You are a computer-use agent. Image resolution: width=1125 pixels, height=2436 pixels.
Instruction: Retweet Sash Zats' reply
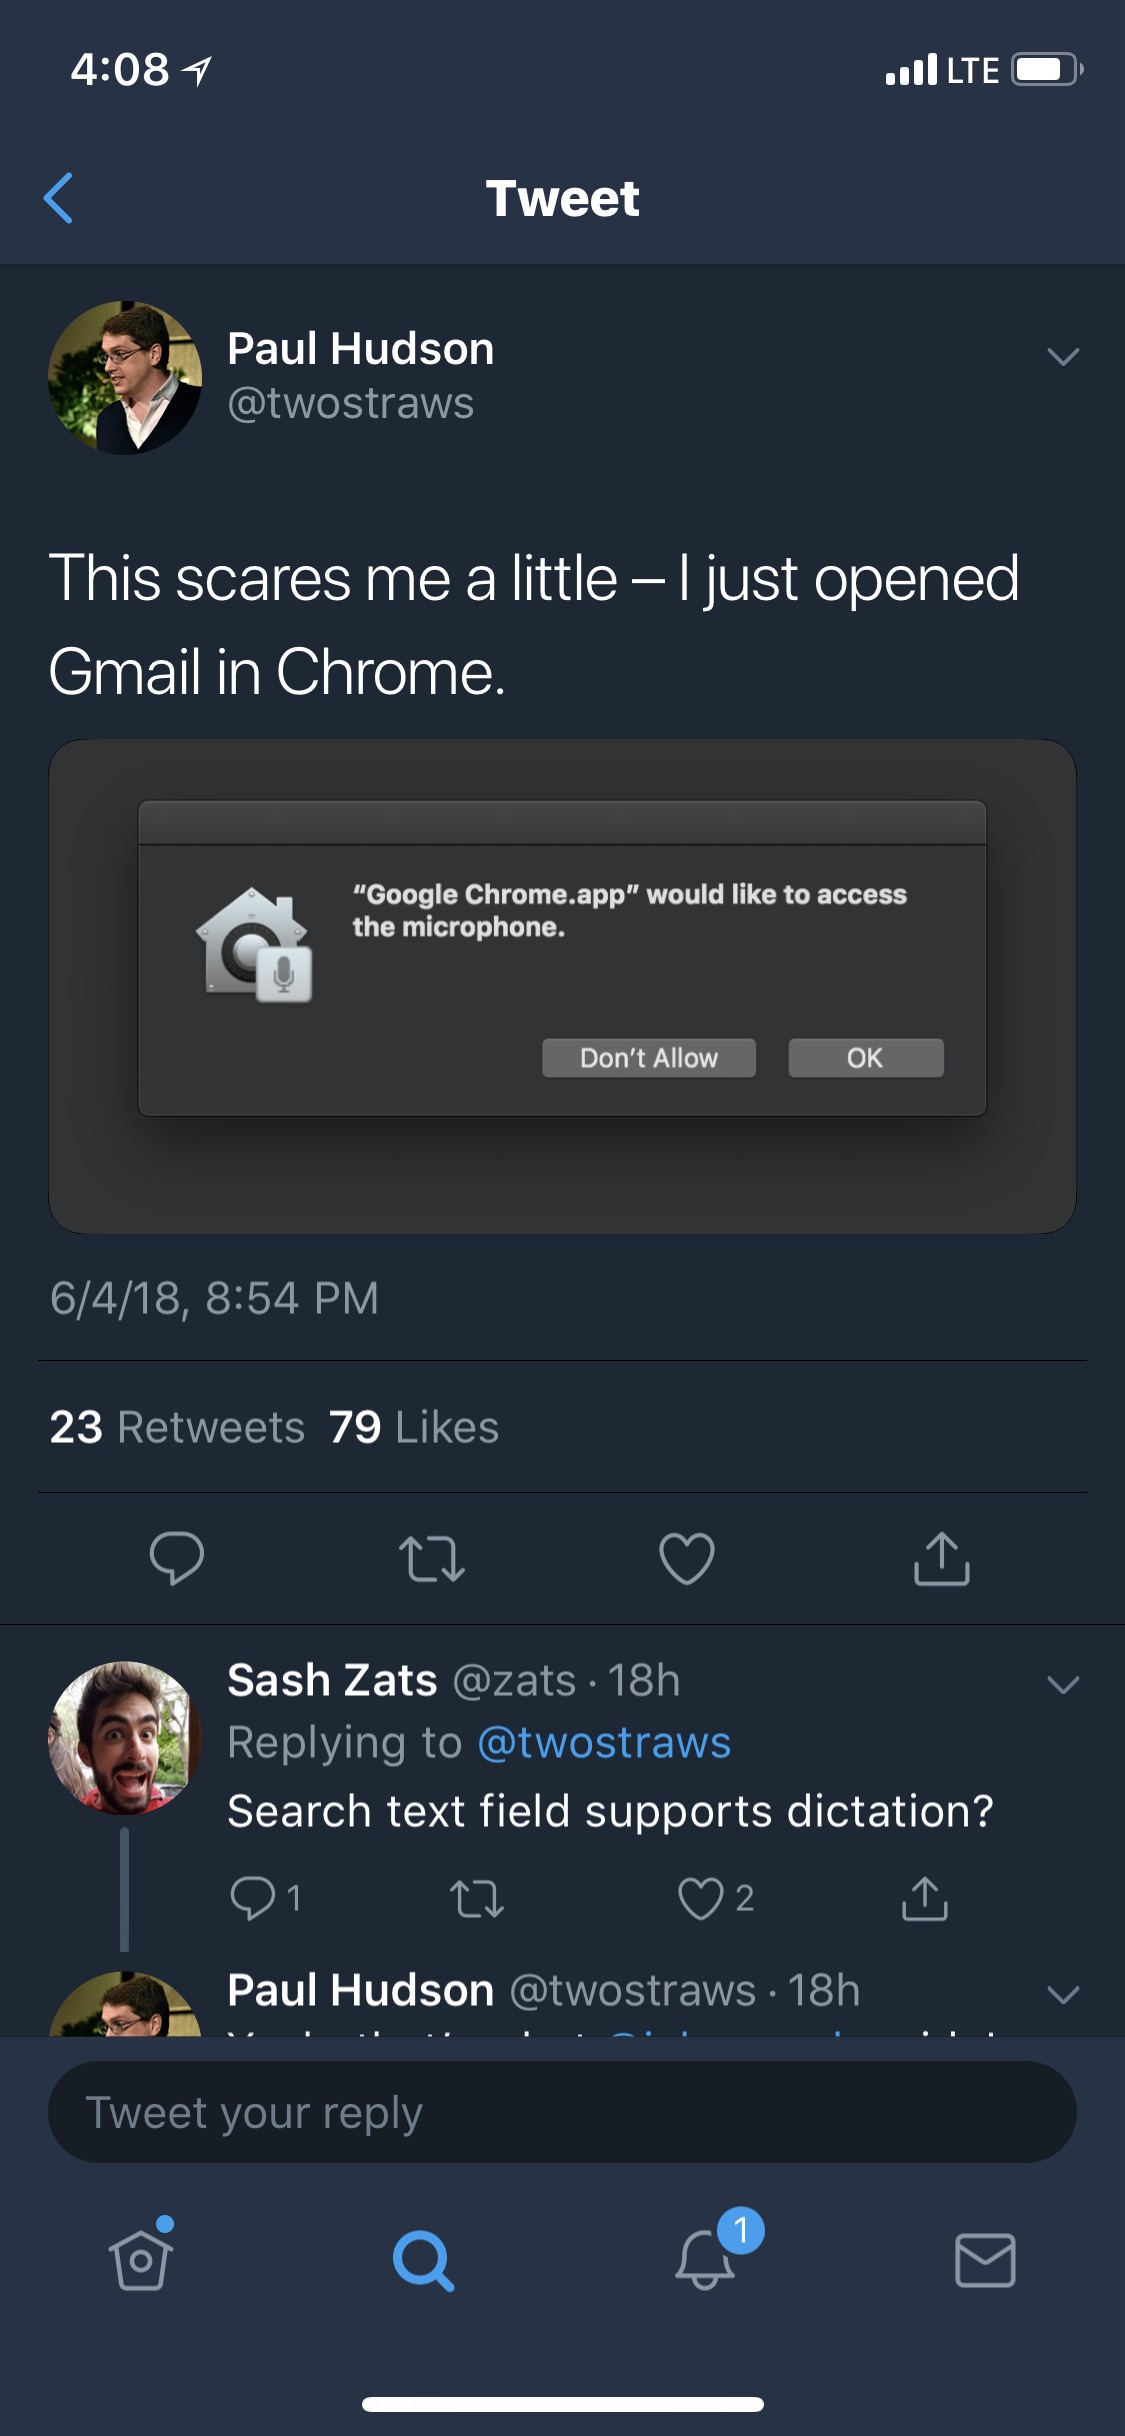point(477,1898)
